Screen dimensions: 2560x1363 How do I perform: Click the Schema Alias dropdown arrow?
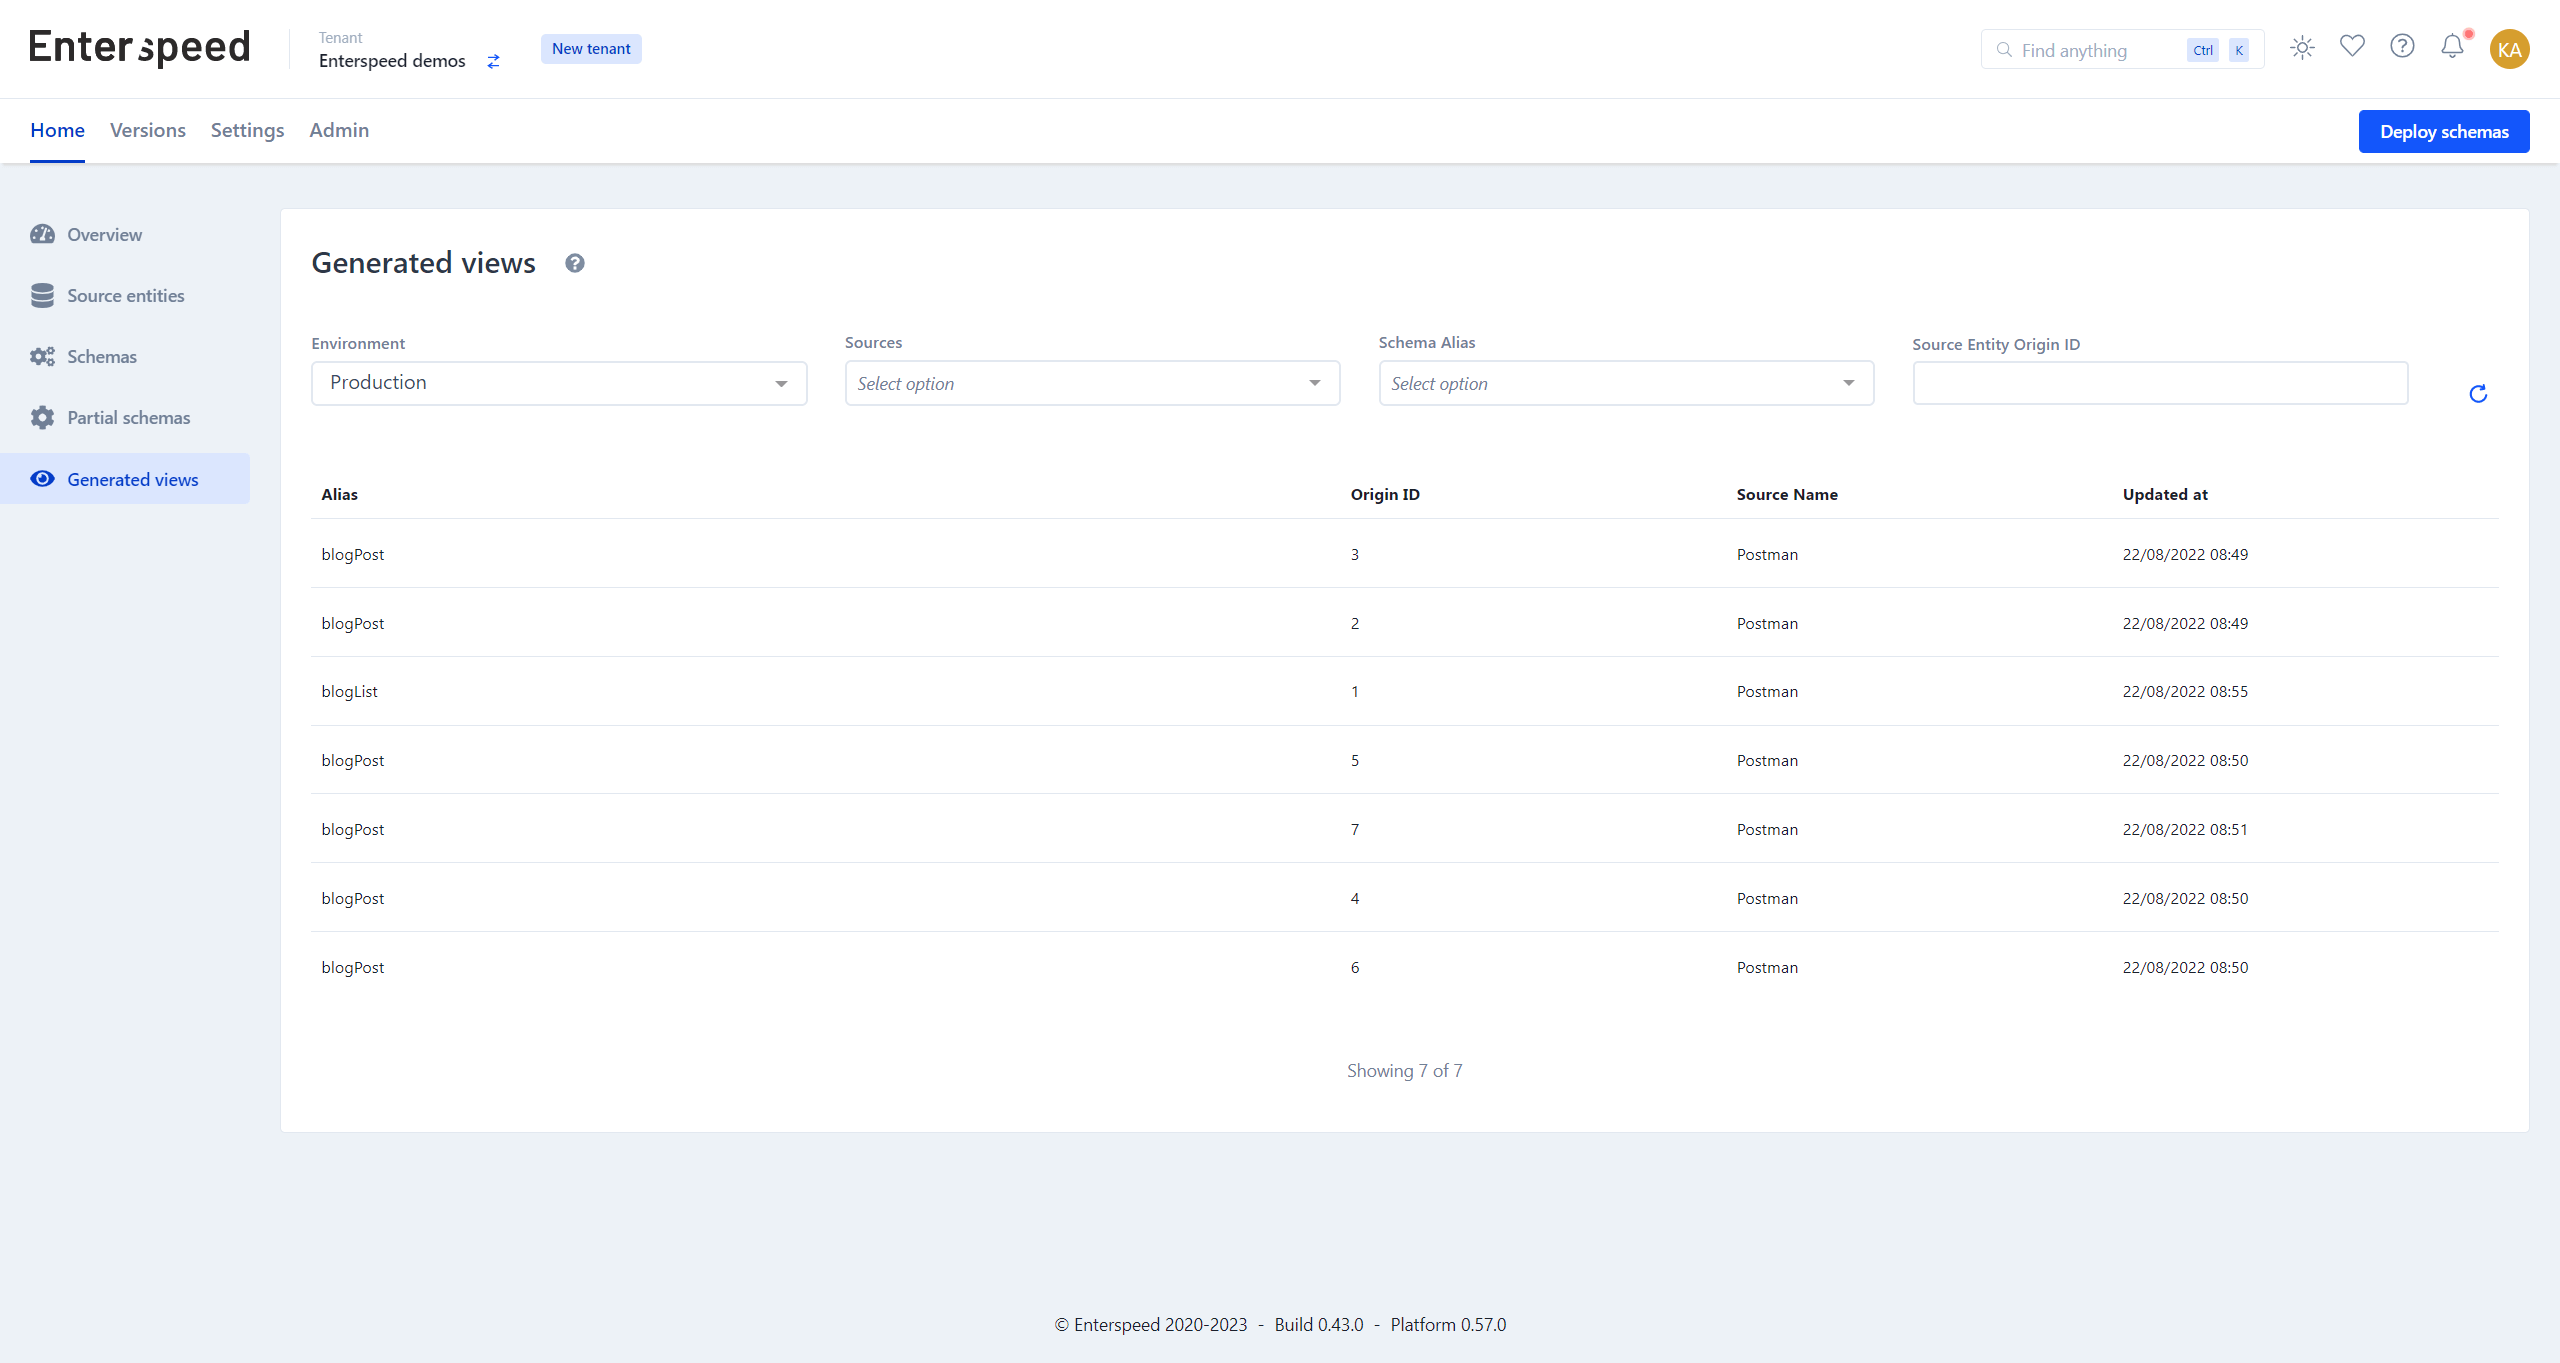pyautogui.click(x=1849, y=384)
